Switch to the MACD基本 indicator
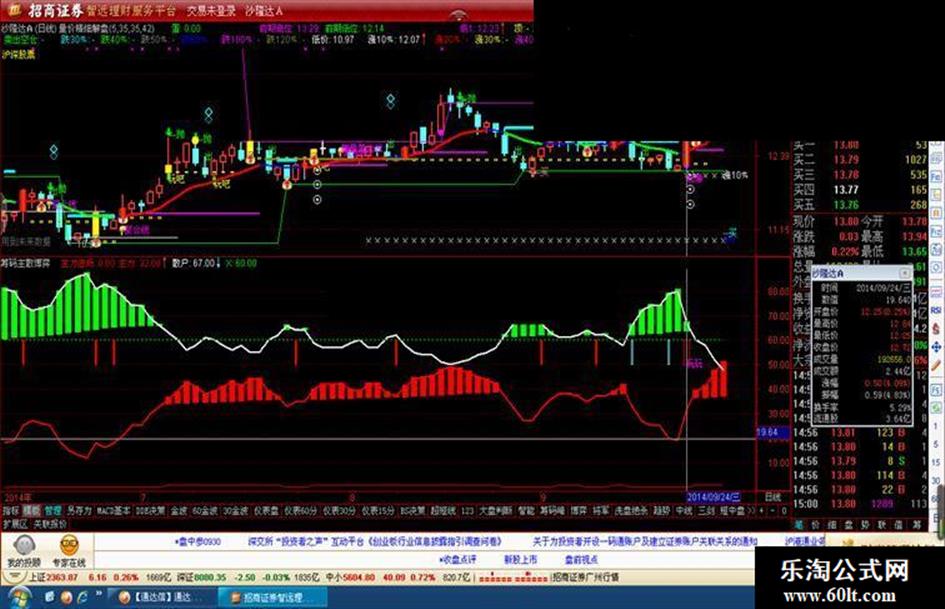The width and height of the screenshot is (945, 609). click(113, 511)
